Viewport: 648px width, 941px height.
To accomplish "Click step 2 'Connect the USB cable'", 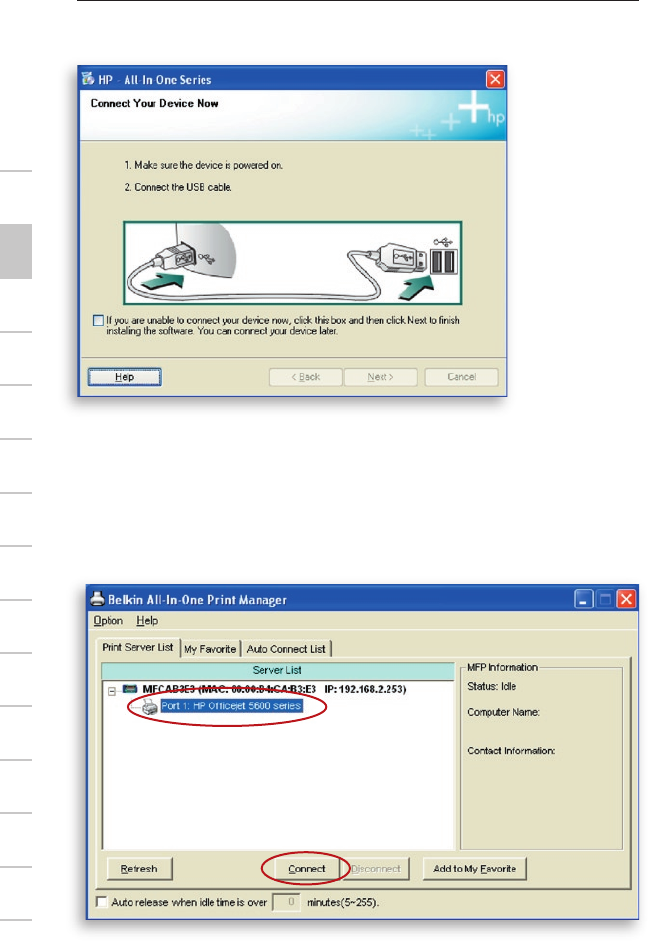I will (178, 187).
